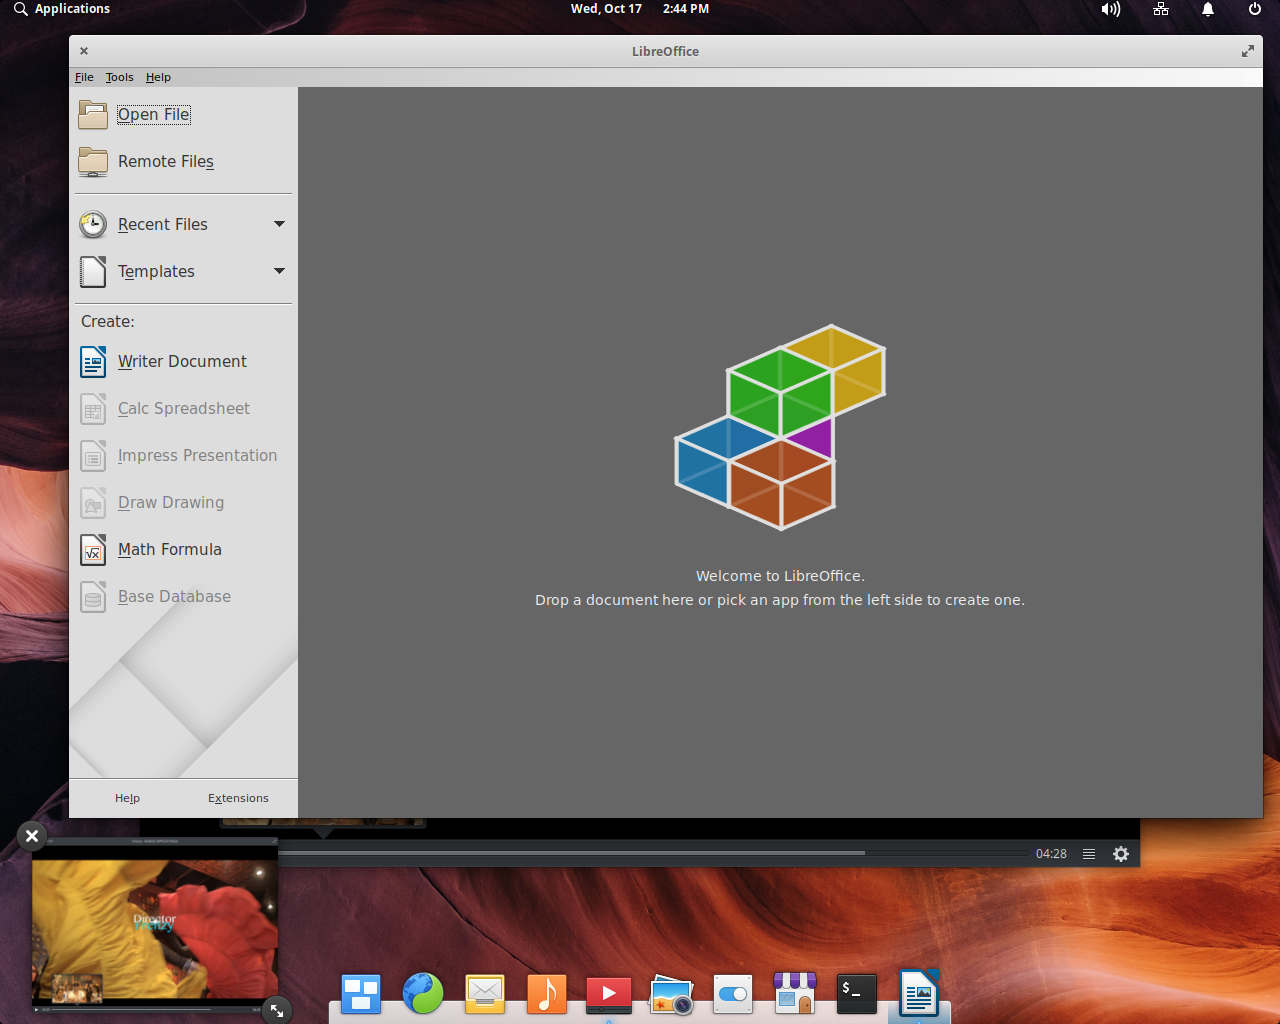Open the network indicator in top panel
1280x1024 pixels.
[1161, 9]
